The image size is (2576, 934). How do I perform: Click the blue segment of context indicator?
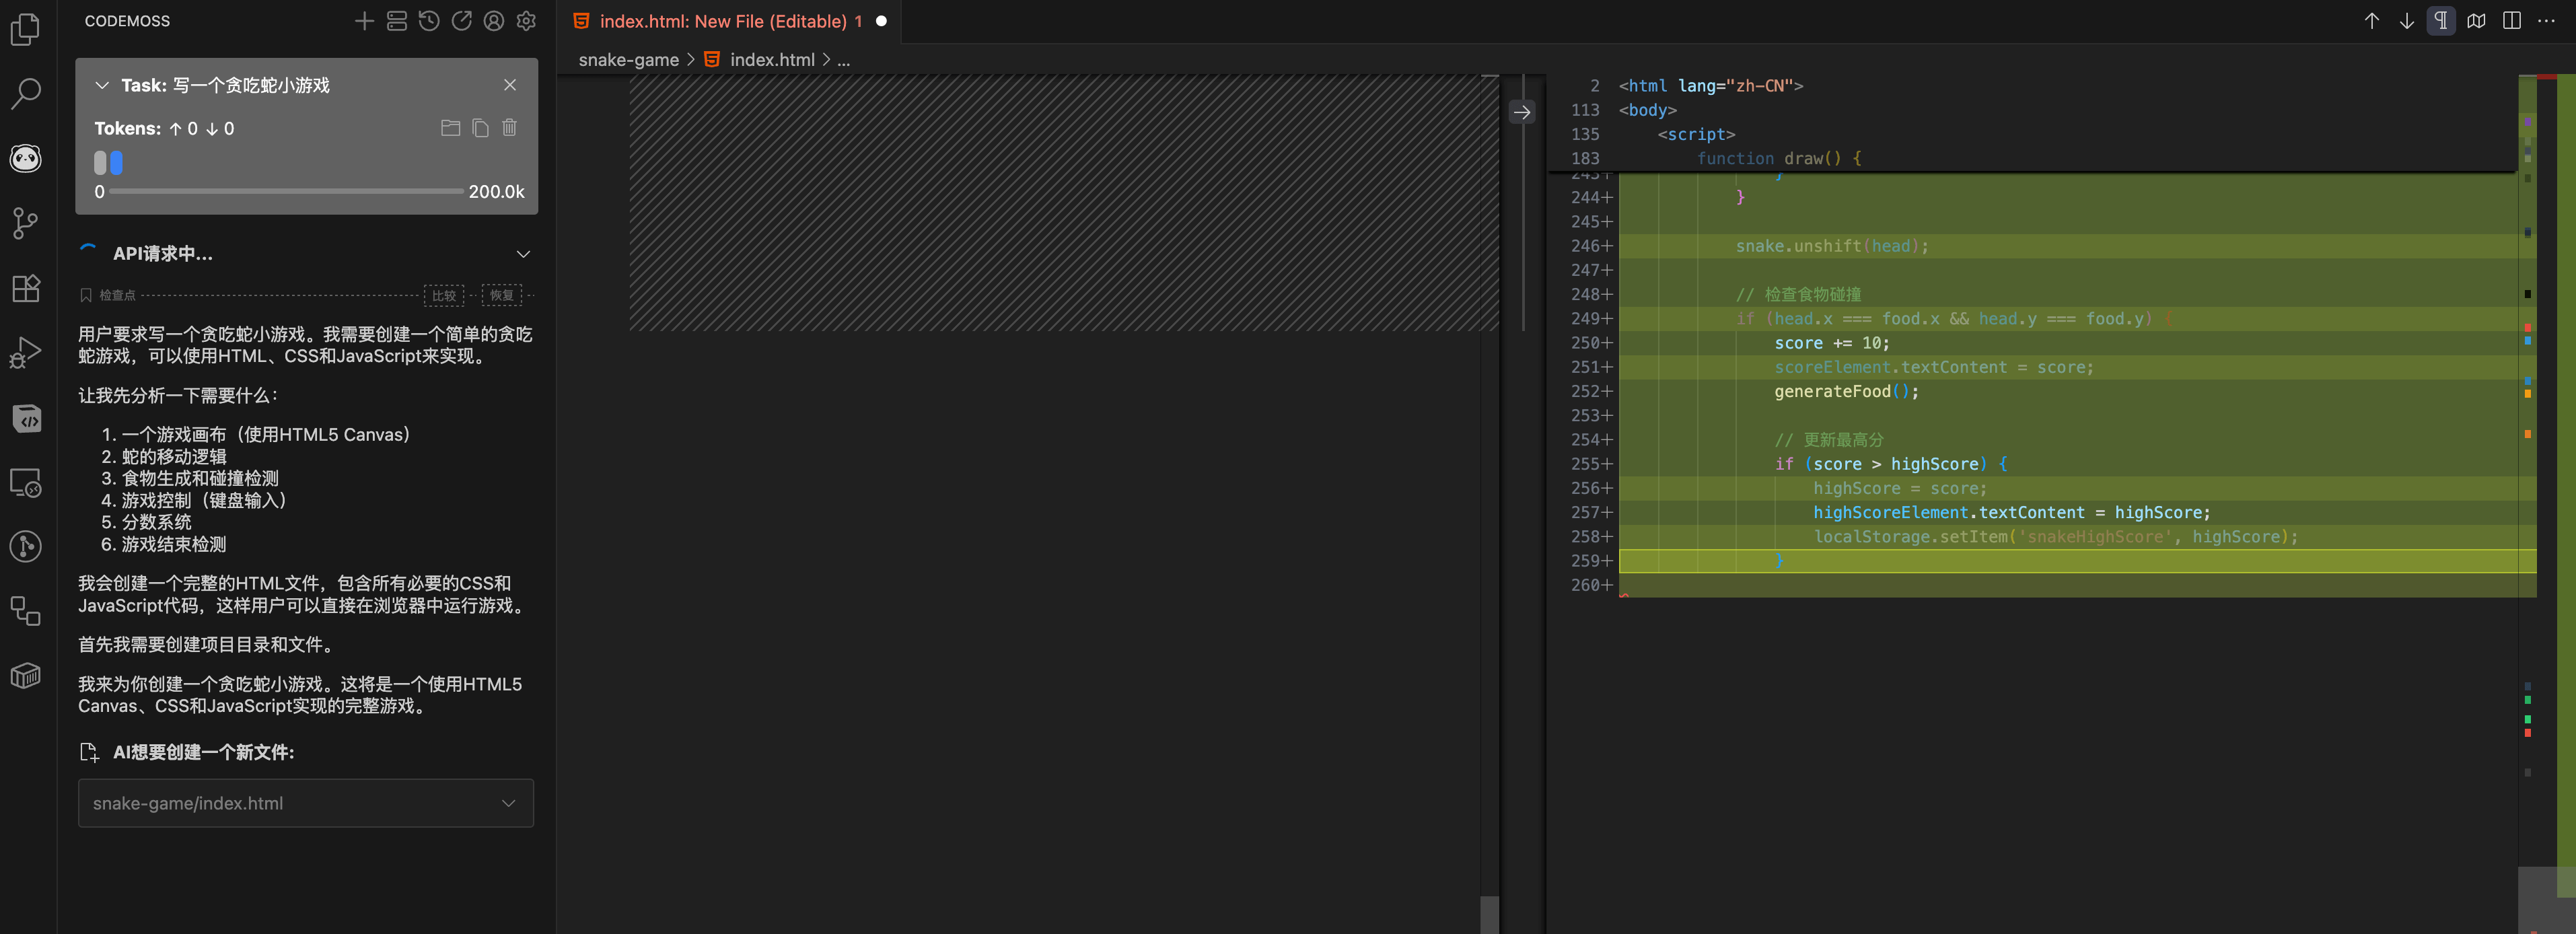(116, 162)
